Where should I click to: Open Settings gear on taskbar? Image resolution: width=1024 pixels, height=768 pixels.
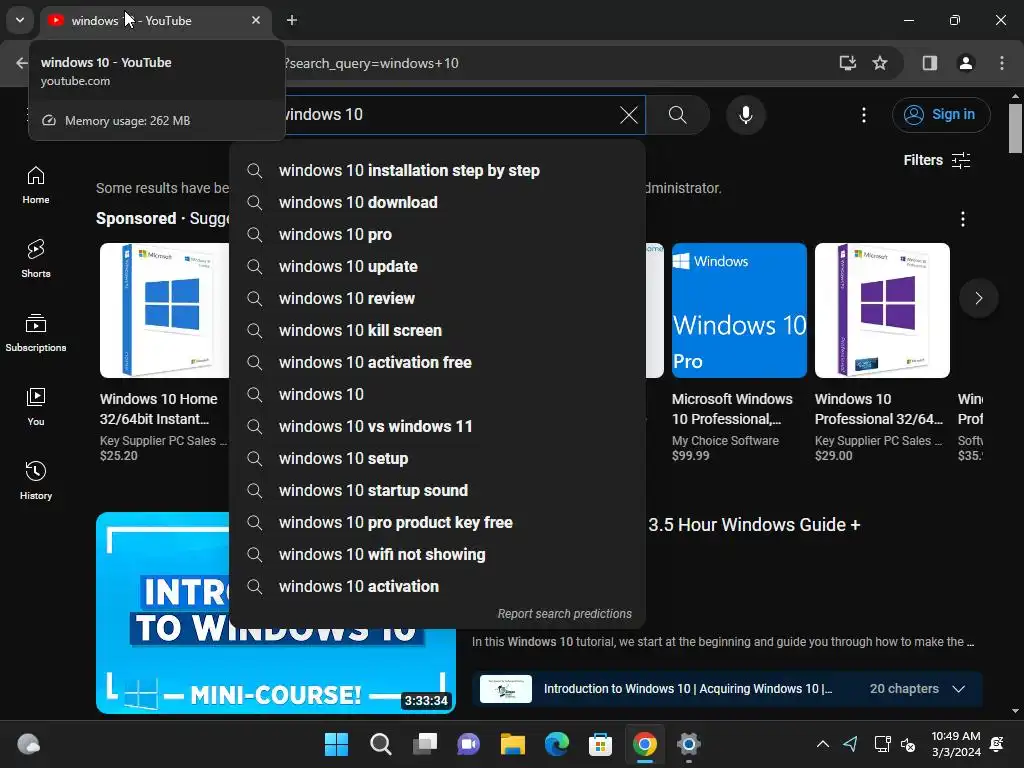[x=688, y=744]
